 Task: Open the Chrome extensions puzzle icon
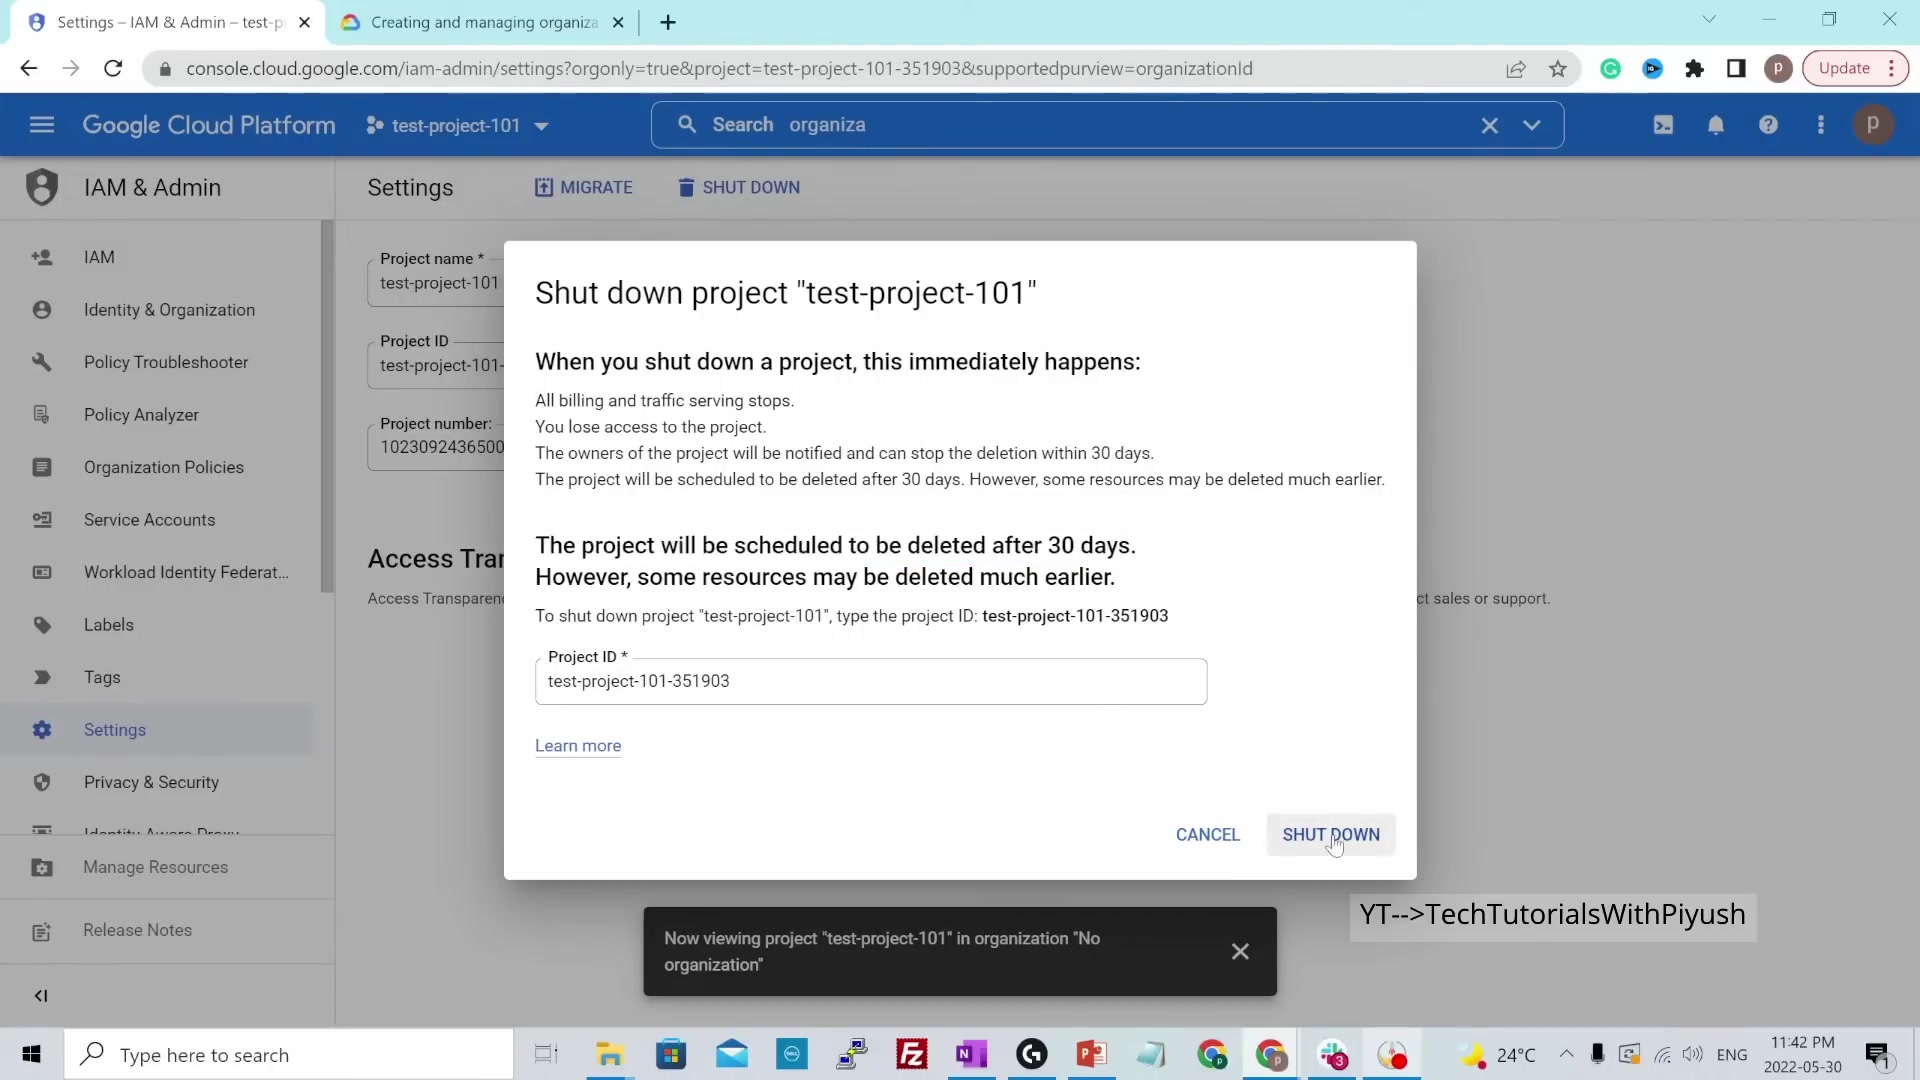point(1694,68)
